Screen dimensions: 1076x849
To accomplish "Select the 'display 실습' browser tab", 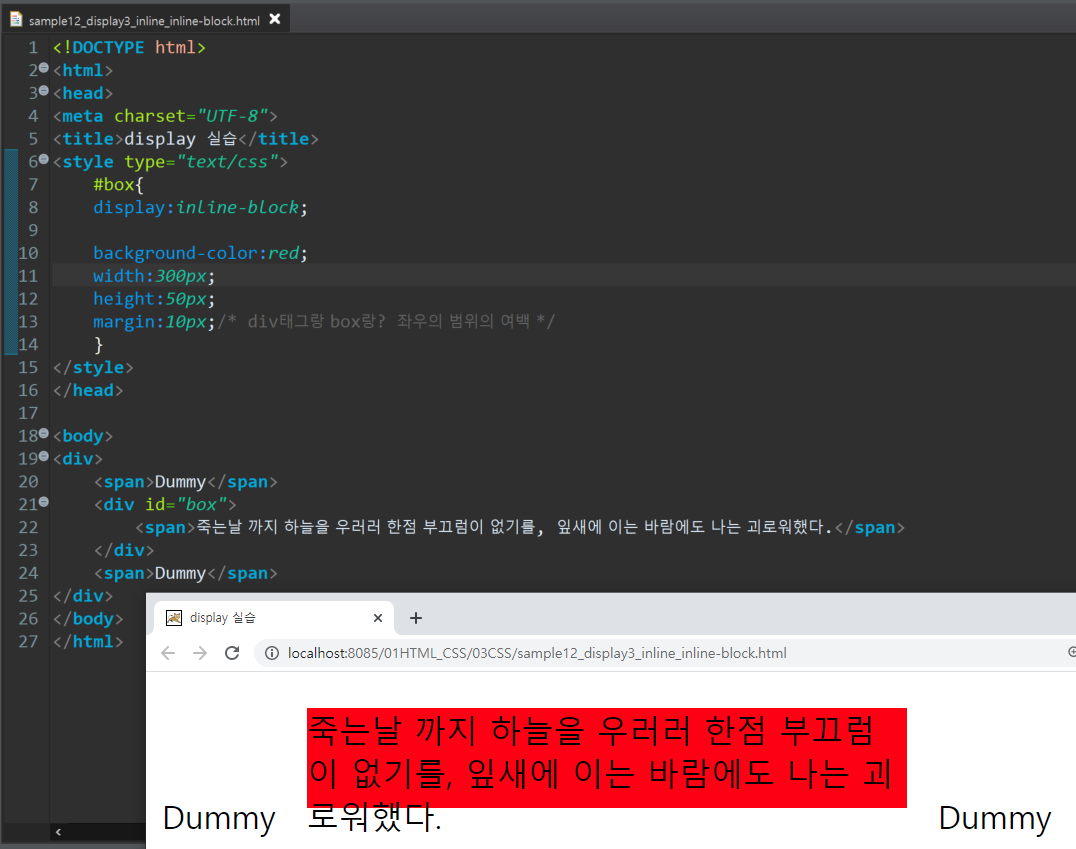I will coord(273,618).
